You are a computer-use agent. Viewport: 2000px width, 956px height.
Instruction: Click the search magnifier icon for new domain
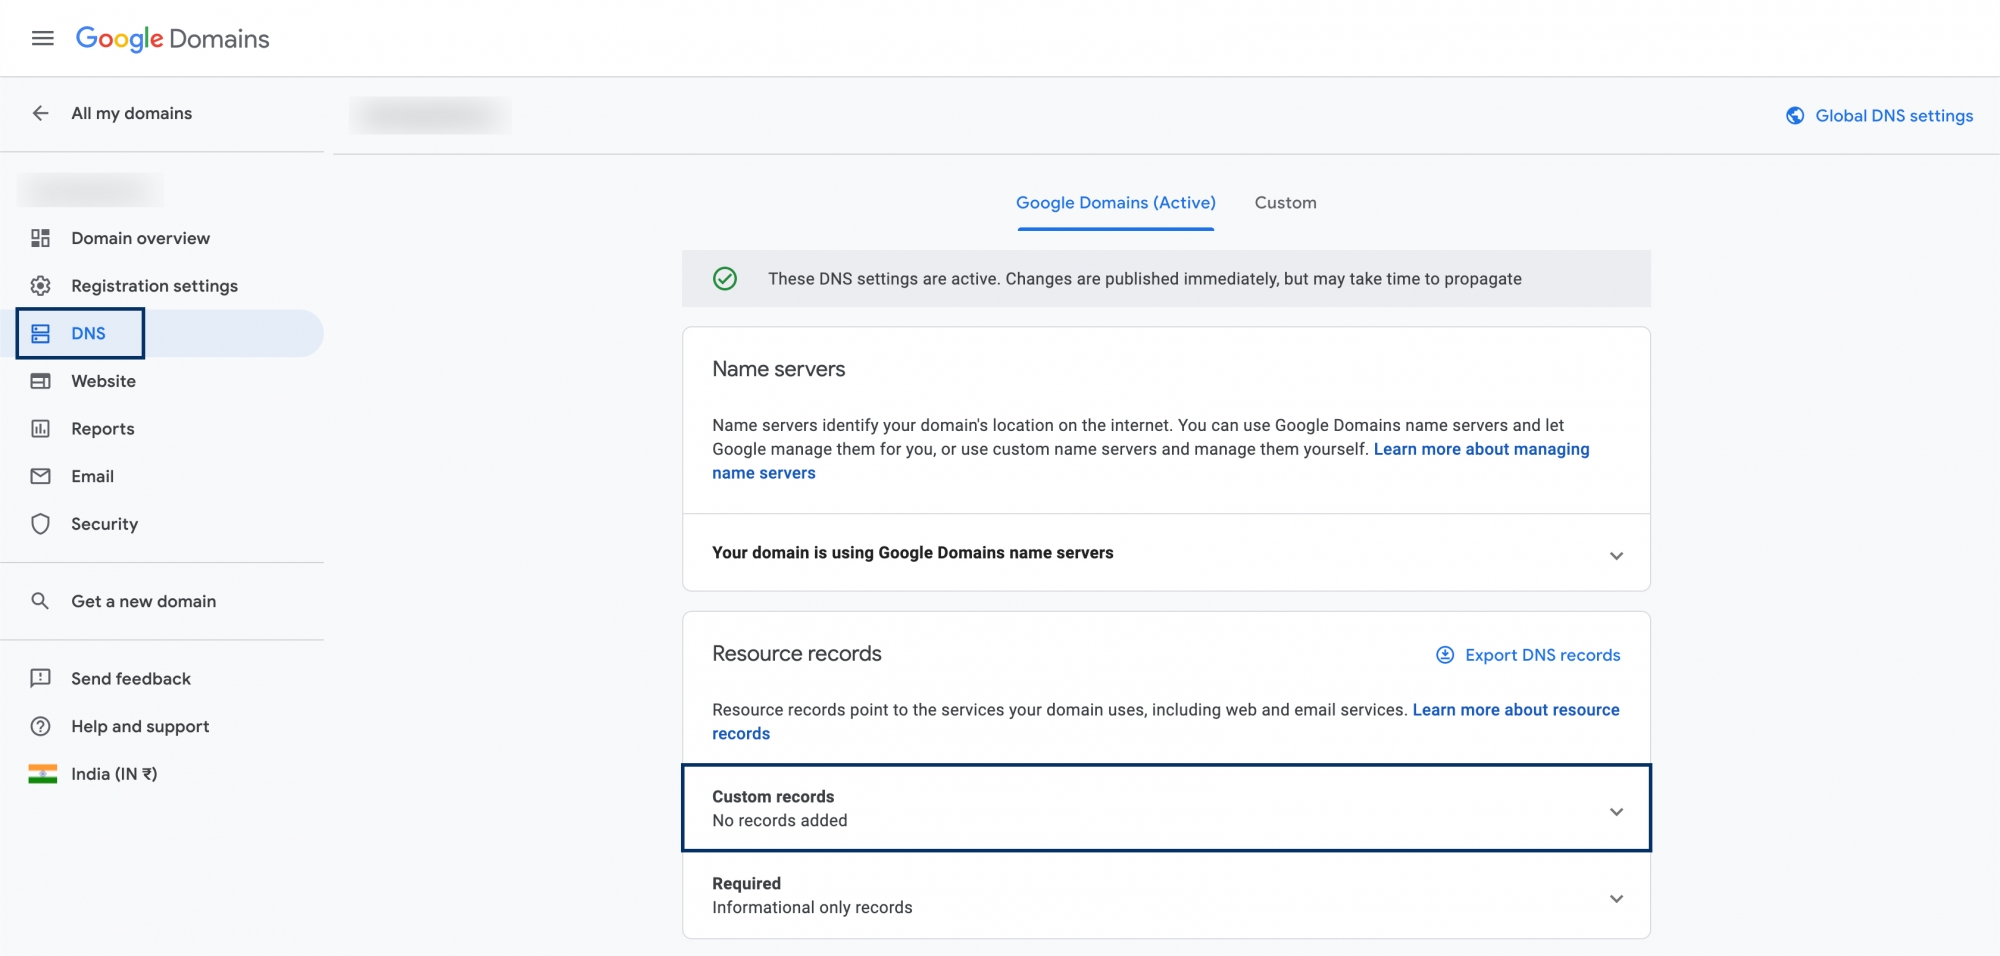coord(40,601)
